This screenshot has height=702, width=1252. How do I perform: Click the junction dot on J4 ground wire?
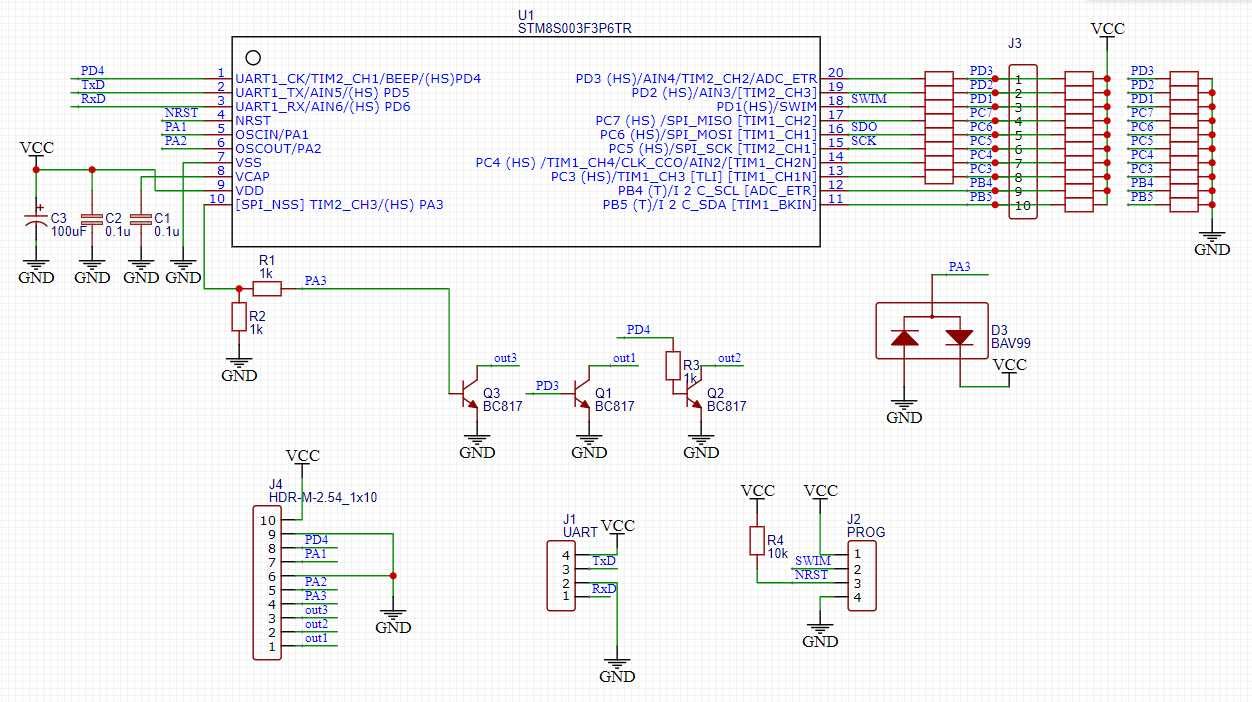click(393, 575)
